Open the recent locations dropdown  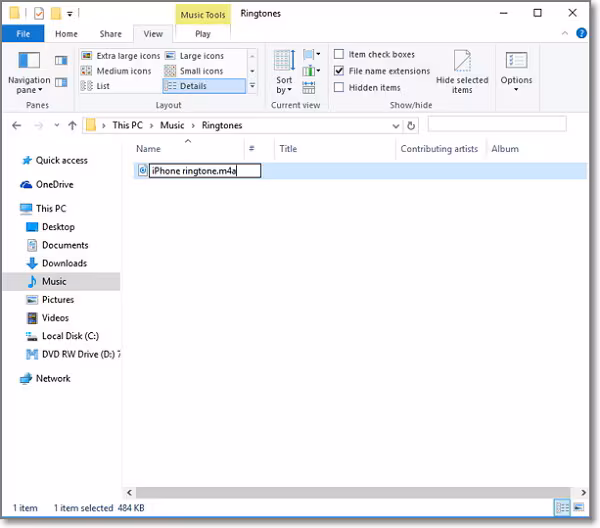57,125
